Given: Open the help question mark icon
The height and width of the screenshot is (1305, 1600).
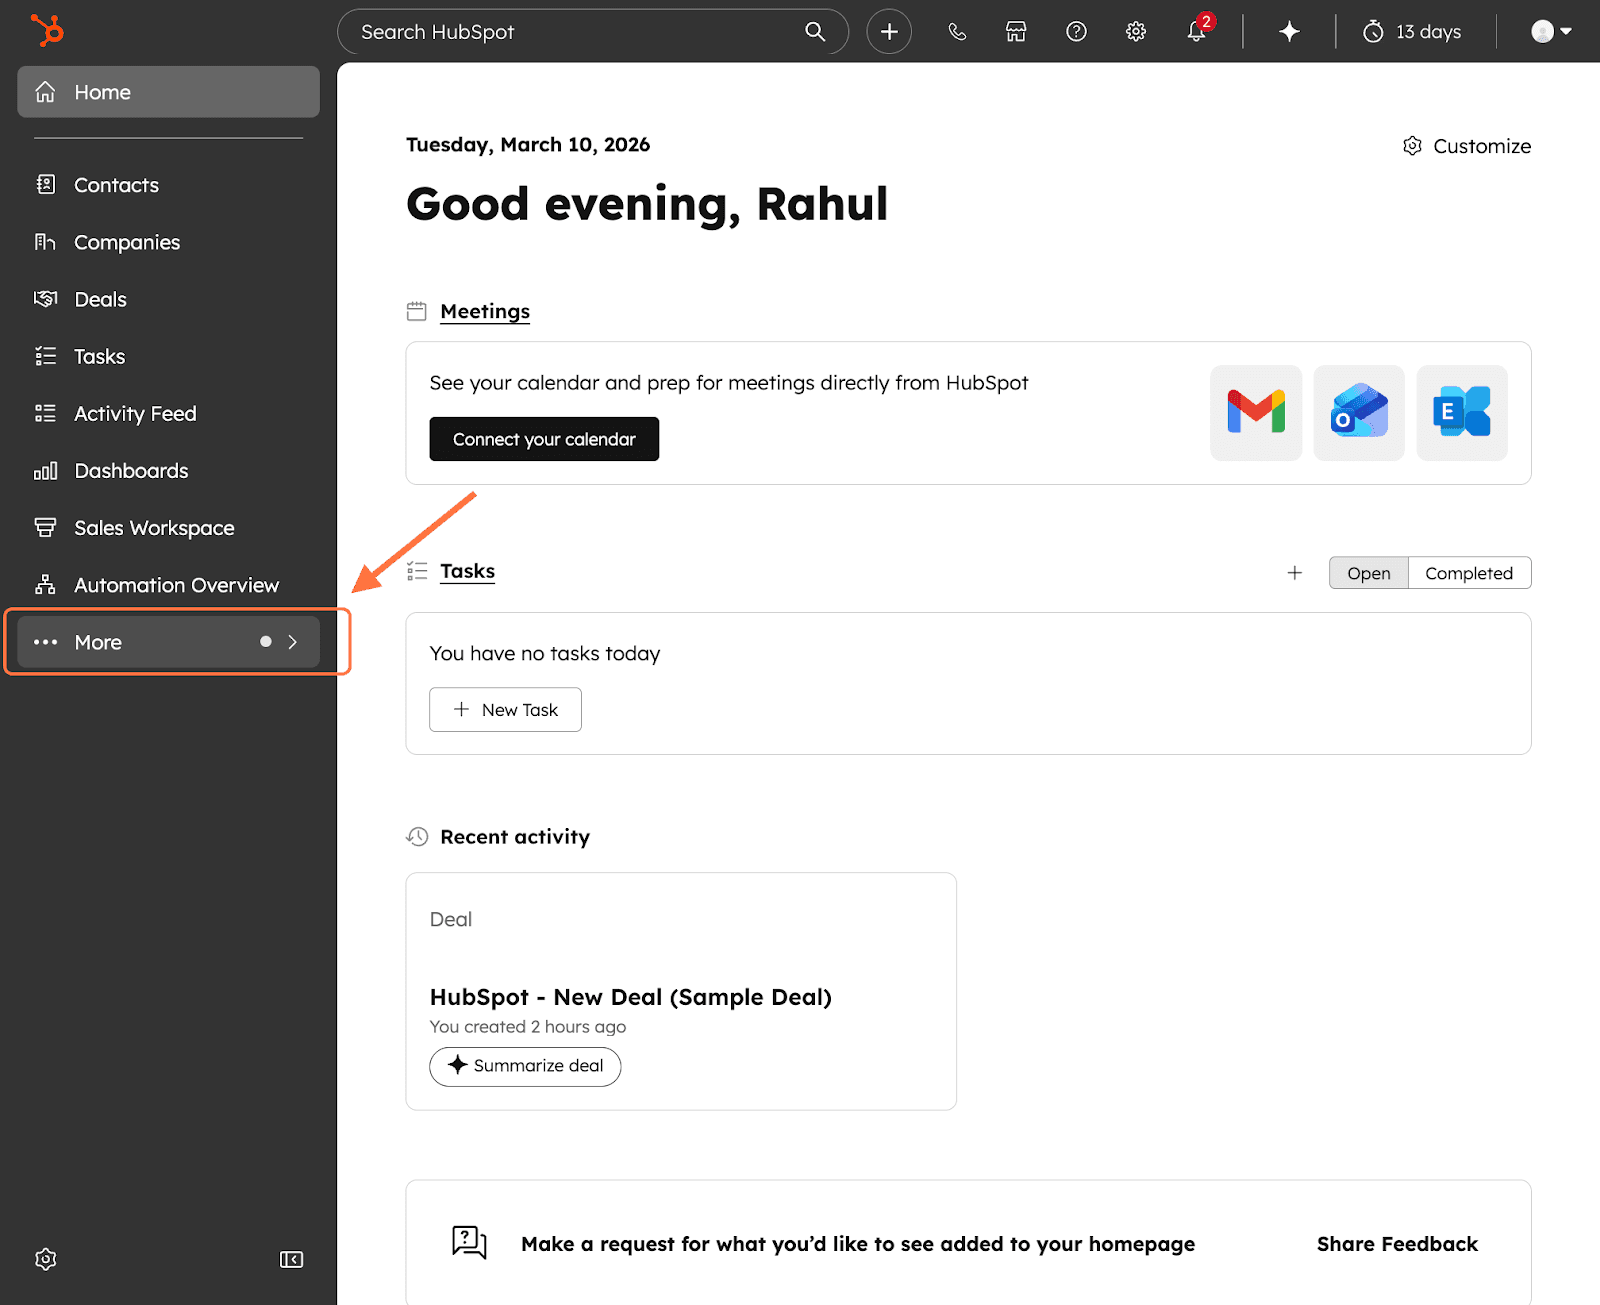Looking at the screenshot, I should coord(1076,32).
